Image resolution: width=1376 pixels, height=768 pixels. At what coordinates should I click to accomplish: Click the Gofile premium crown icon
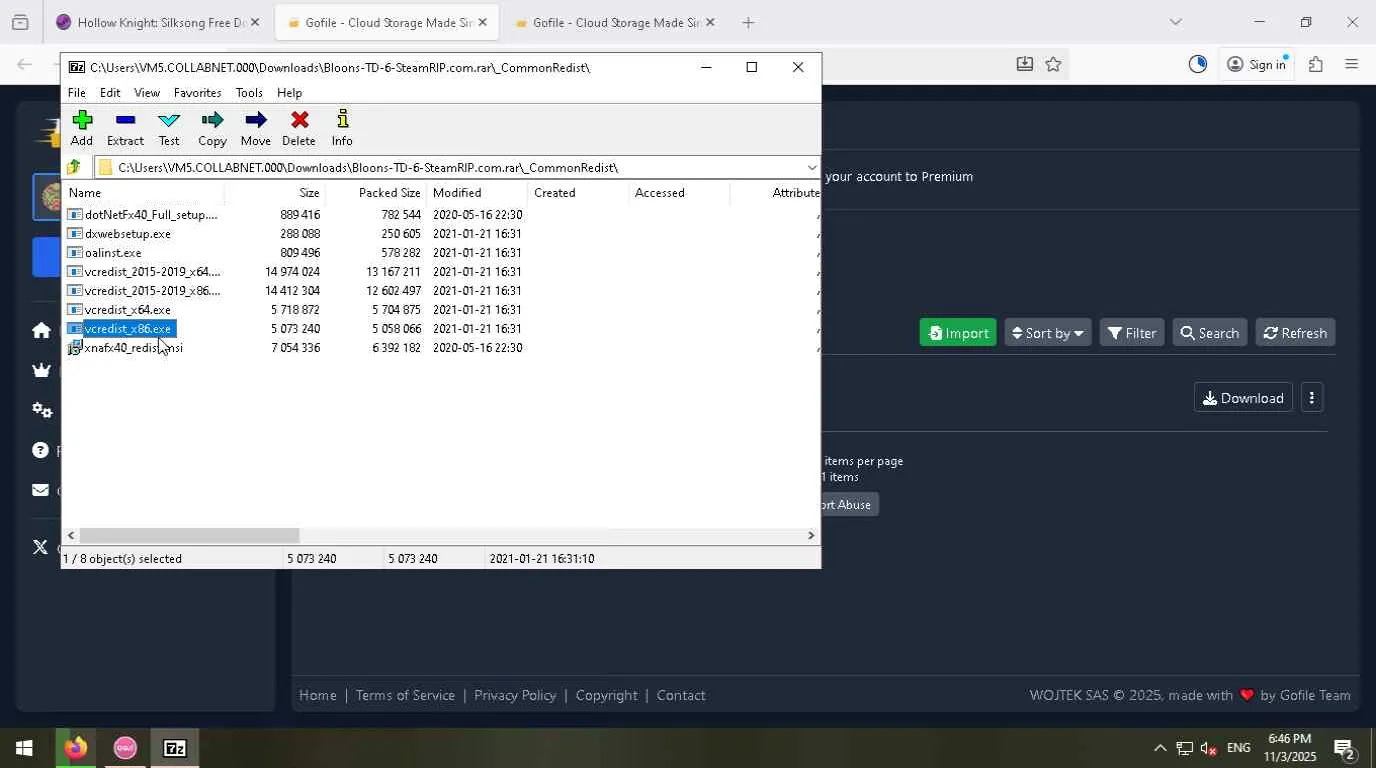[41, 370]
